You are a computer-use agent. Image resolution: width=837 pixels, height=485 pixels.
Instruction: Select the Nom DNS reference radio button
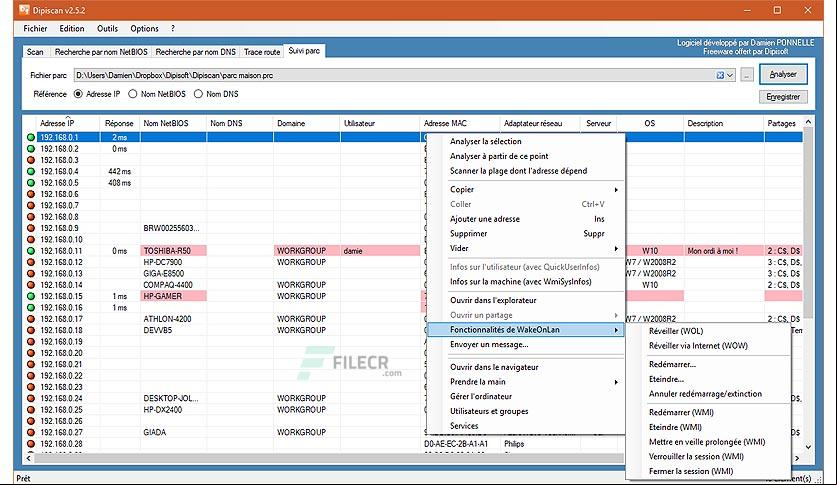[x=198, y=94]
